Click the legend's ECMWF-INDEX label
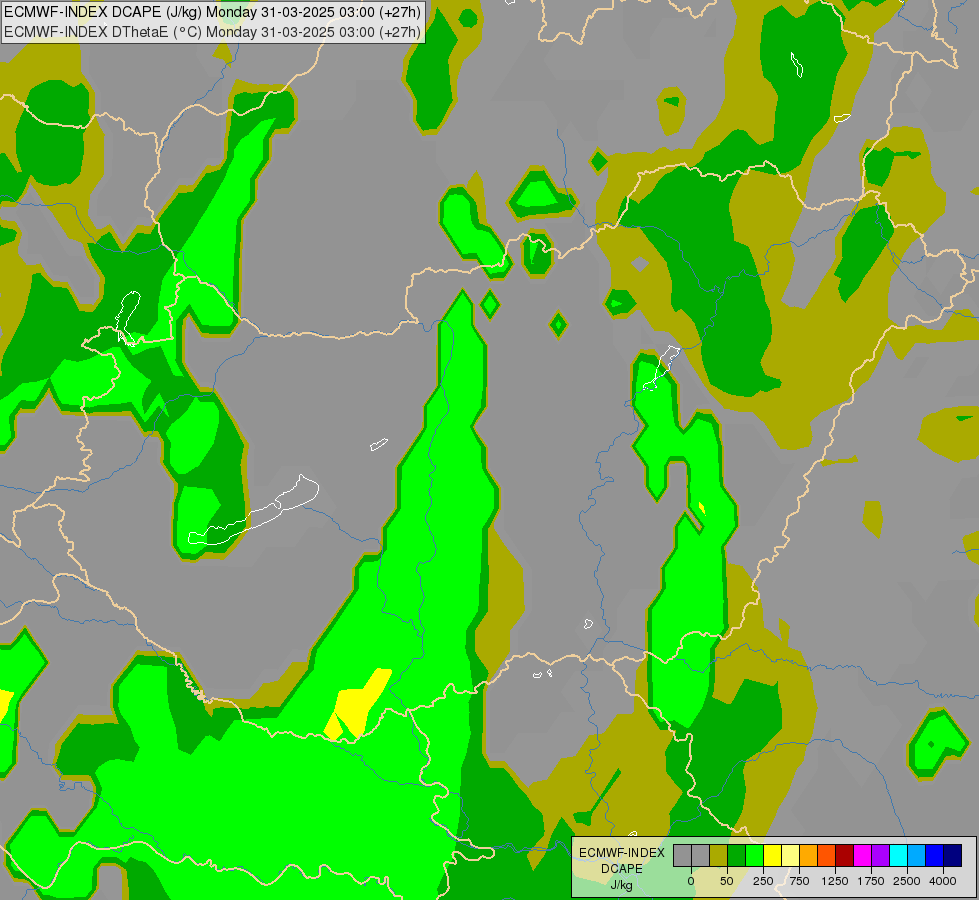The image size is (979, 900). (x=622, y=853)
